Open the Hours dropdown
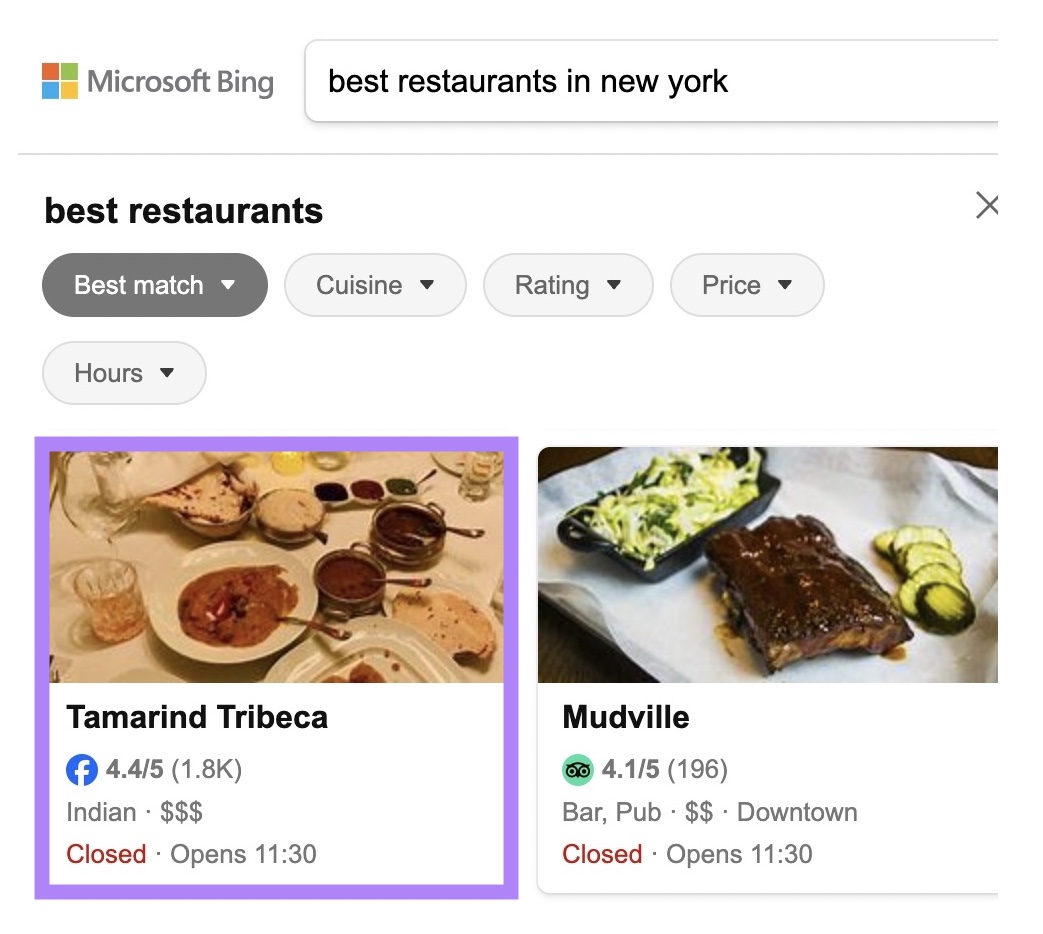The height and width of the screenshot is (934, 1043). click(x=124, y=372)
